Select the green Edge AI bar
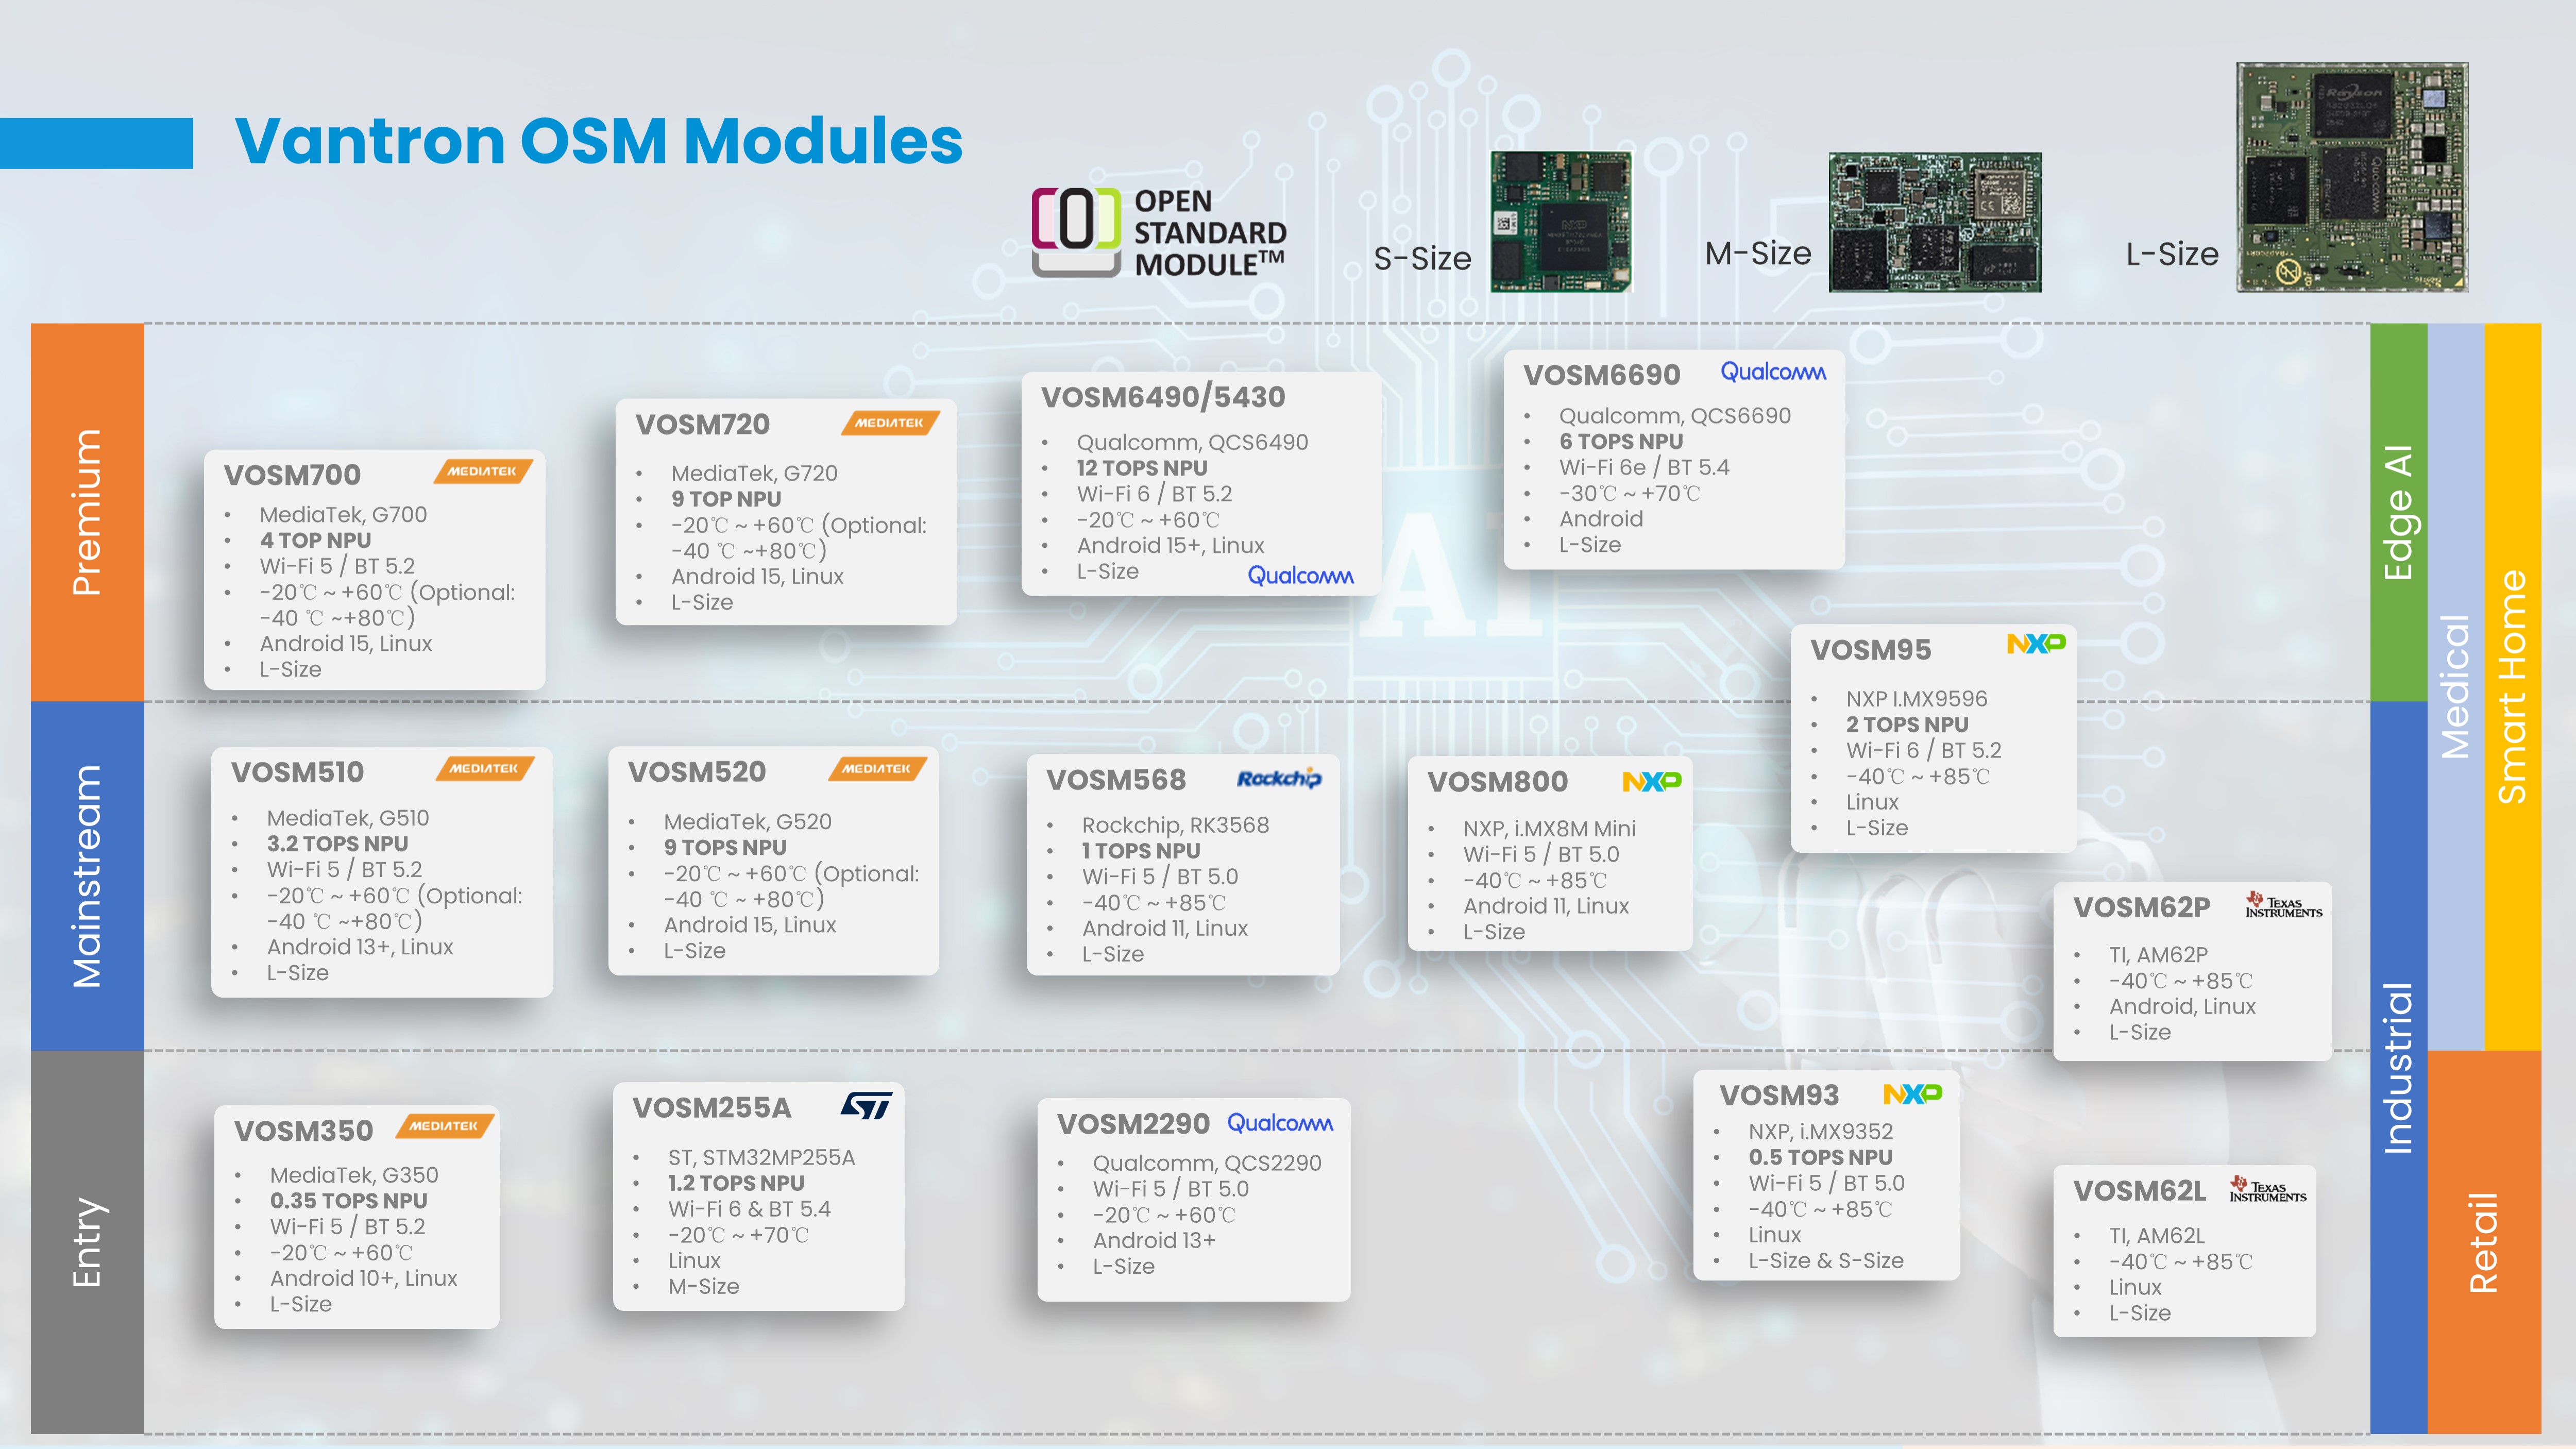The image size is (2576, 1449). pos(2398,512)
